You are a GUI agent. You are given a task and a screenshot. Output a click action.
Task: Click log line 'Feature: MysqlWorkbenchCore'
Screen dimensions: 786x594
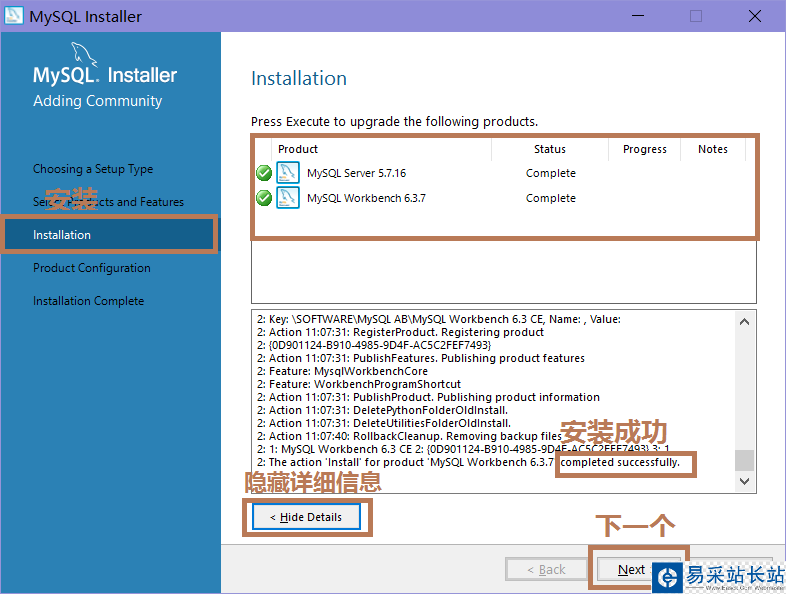[342, 371]
